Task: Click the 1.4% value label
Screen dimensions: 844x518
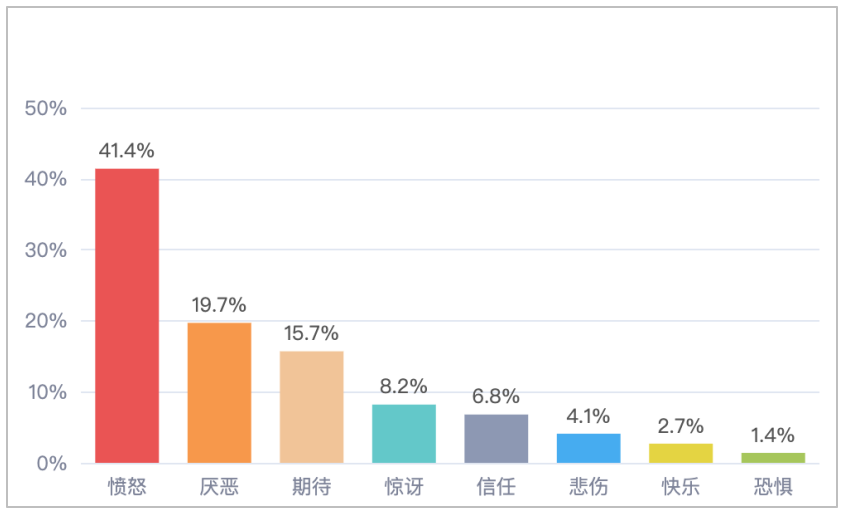Action: pyautogui.click(x=773, y=435)
